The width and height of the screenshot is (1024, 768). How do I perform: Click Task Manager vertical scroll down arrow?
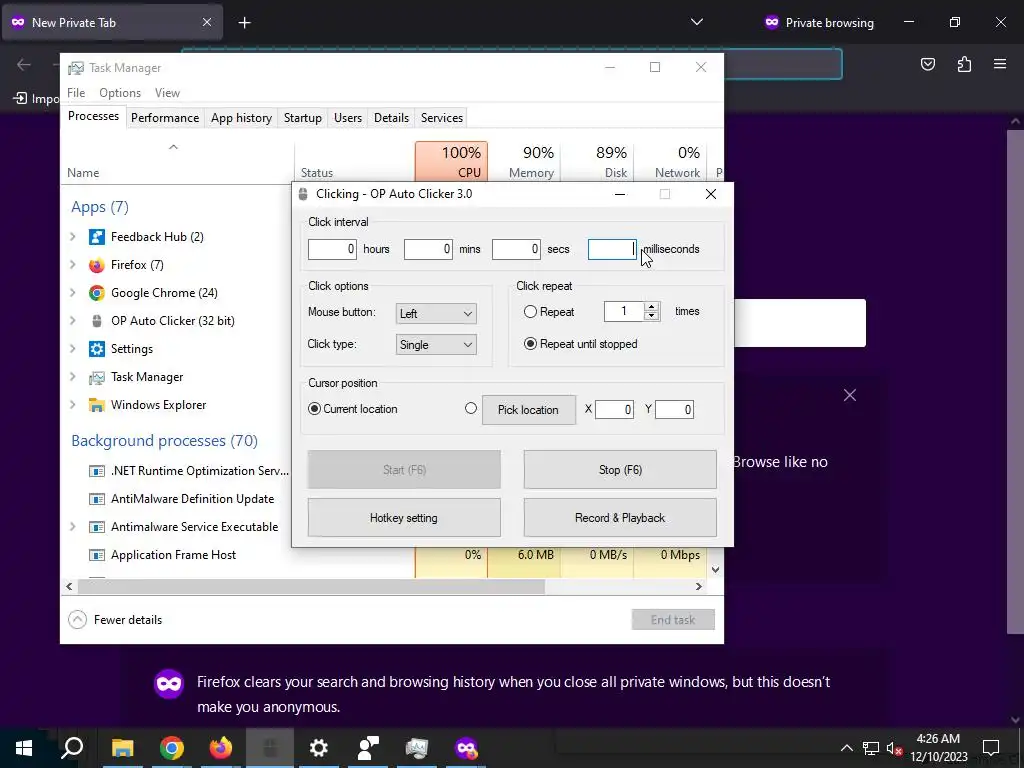pos(715,569)
